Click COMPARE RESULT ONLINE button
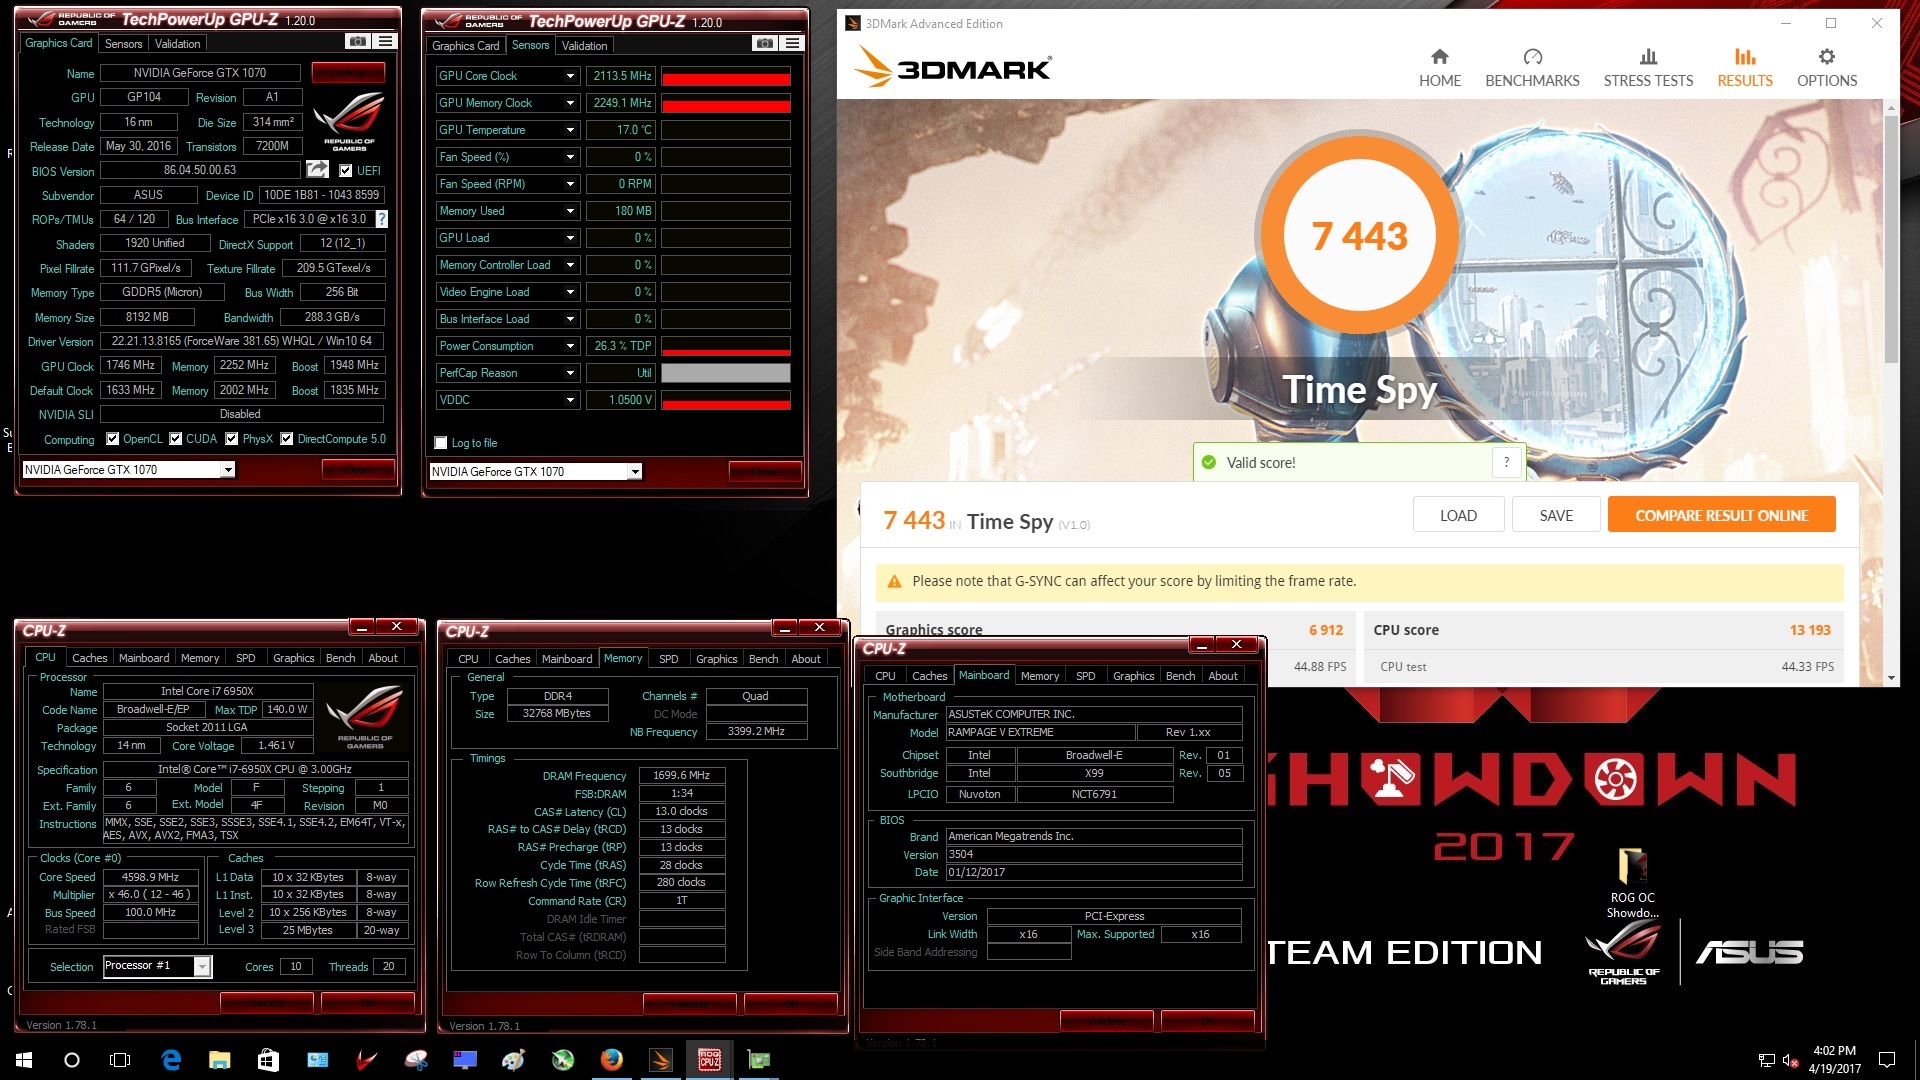1920x1080 pixels. 1721,515
